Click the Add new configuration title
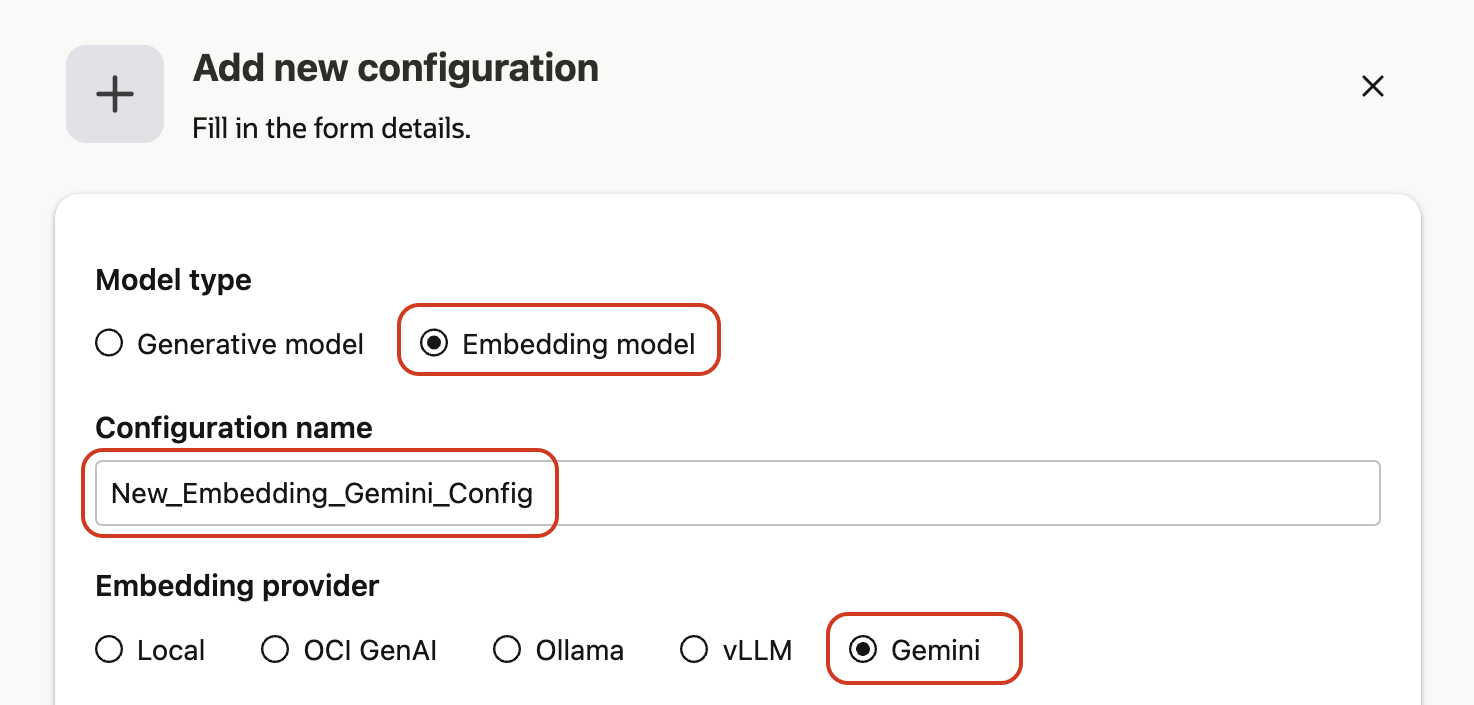 point(395,67)
